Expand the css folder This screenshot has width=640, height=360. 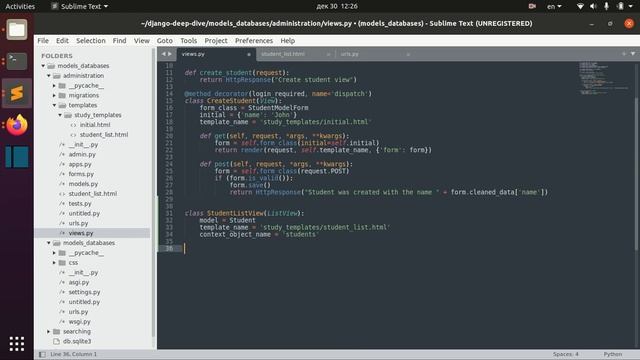(54, 262)
